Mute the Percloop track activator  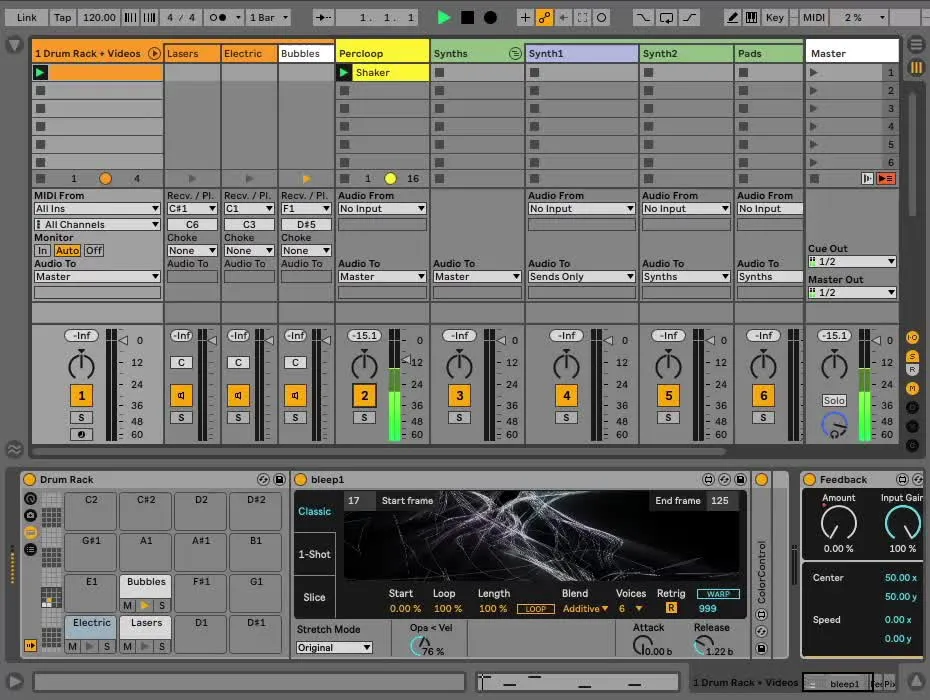click(365, 395)
